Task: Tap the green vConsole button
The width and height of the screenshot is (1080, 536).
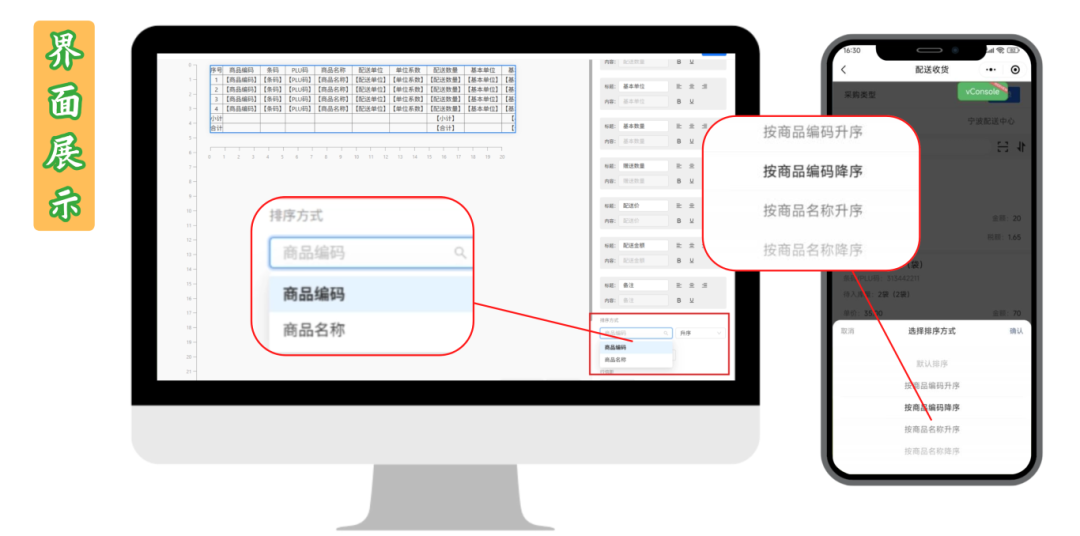Action: point(982,92)
